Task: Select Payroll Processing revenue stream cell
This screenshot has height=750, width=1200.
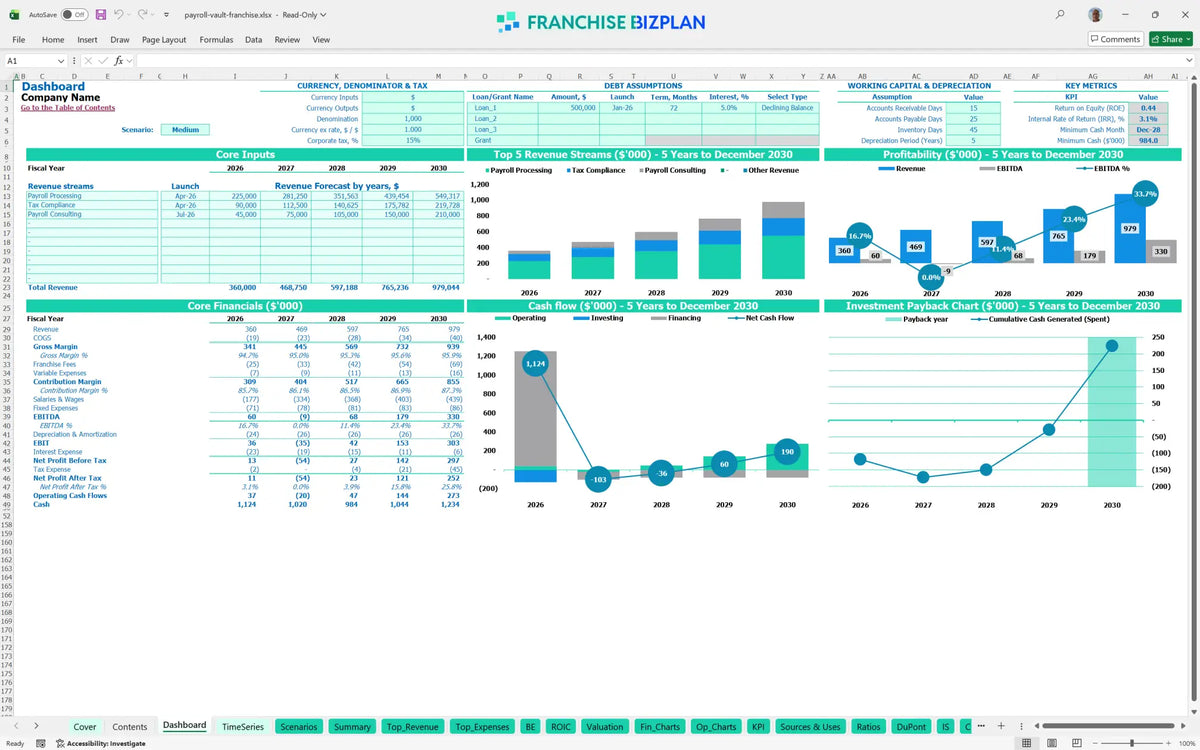Action: [x=93, y=196]
